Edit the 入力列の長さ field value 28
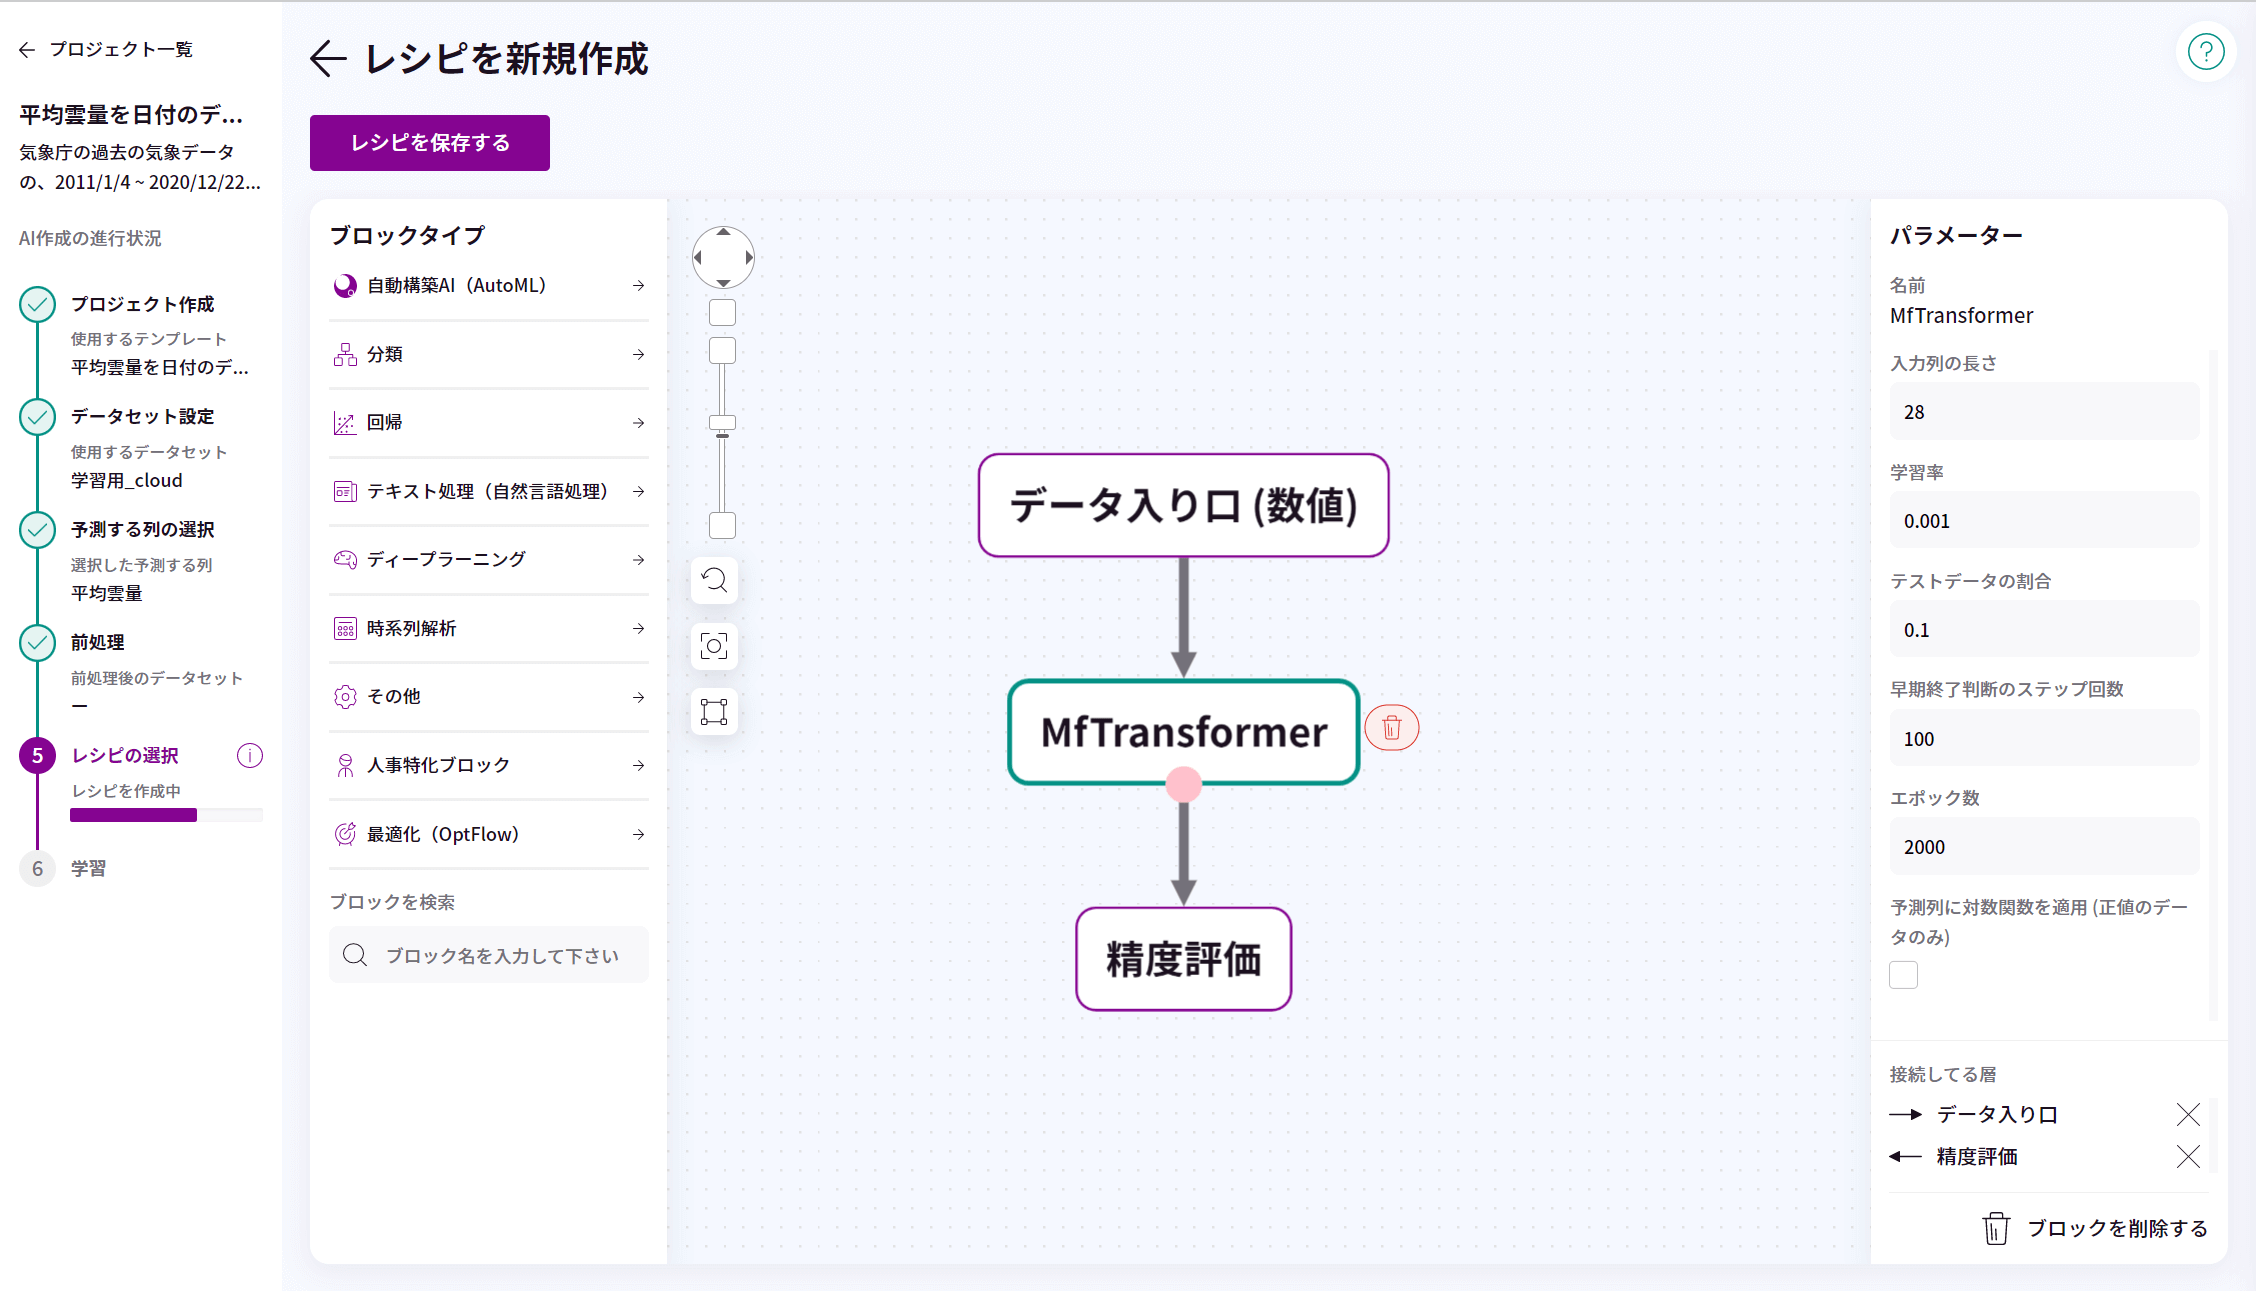This screenshot has height=1291, width=2256. tap(2044, 412)
